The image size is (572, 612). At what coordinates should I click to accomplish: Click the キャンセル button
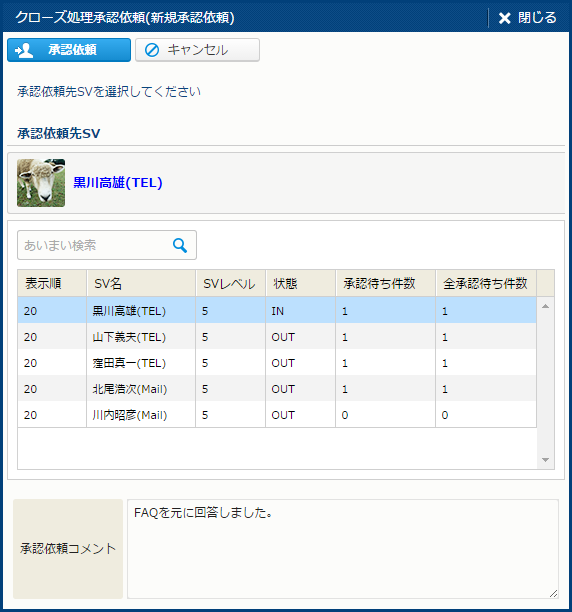197,50
